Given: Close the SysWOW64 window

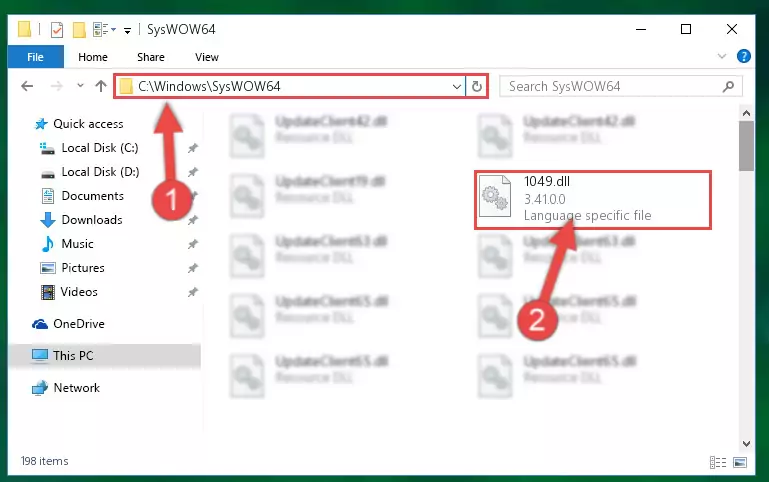Looking at the screenshot, I should 732,29.
